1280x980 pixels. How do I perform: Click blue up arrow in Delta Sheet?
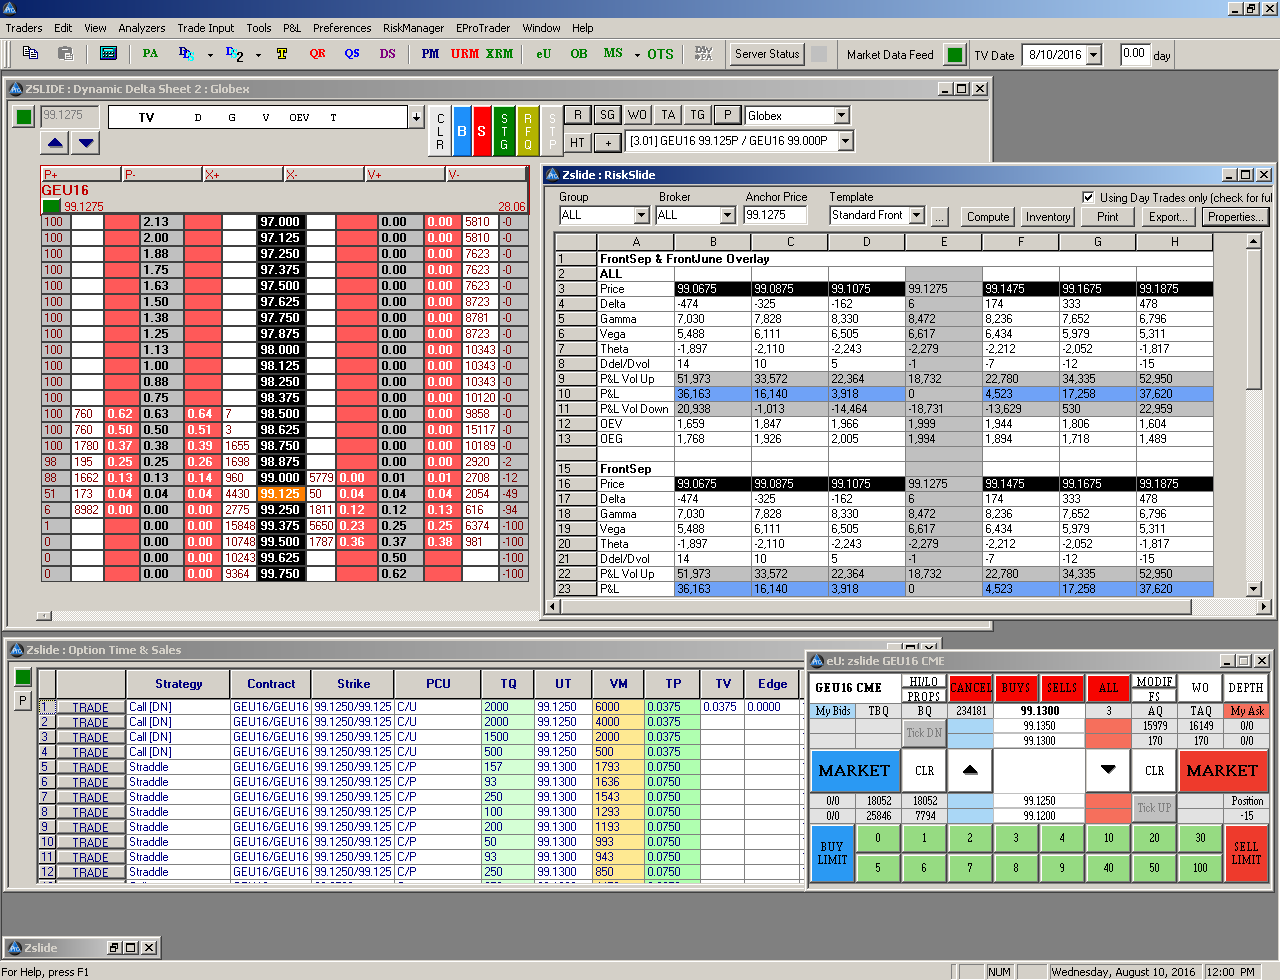tap(55, 143)
